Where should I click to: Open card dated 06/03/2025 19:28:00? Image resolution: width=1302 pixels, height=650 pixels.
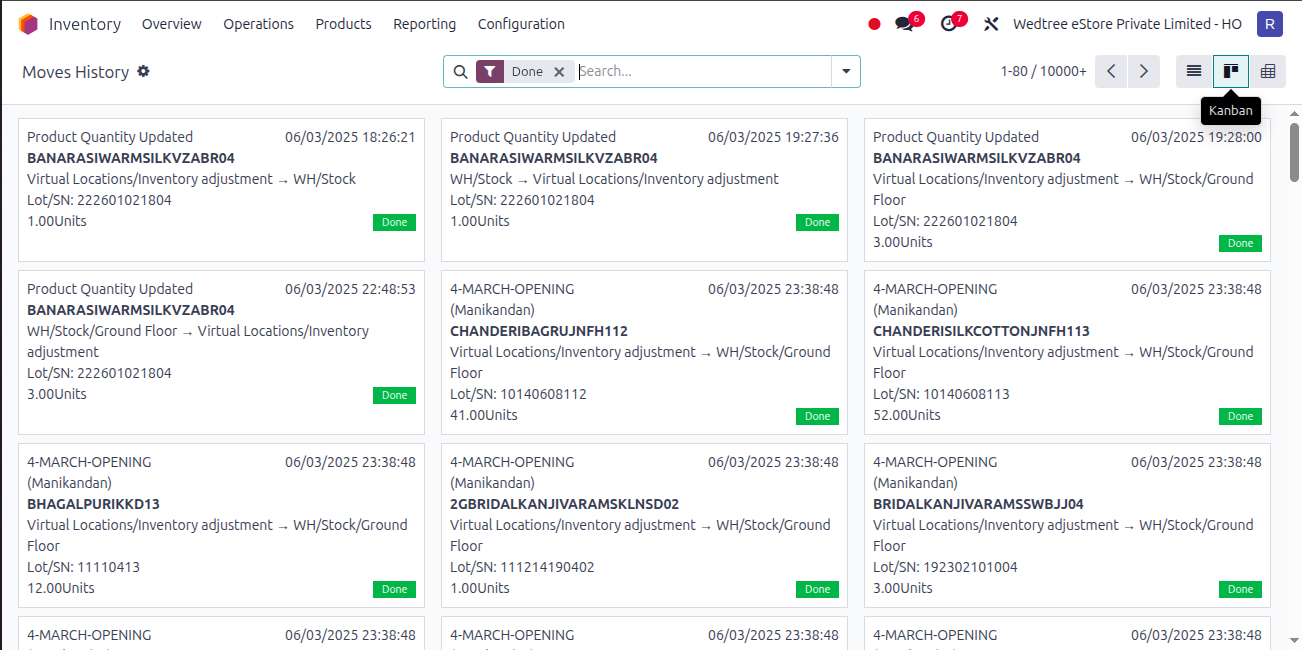pyautogui.click(x=1067, y=190)
